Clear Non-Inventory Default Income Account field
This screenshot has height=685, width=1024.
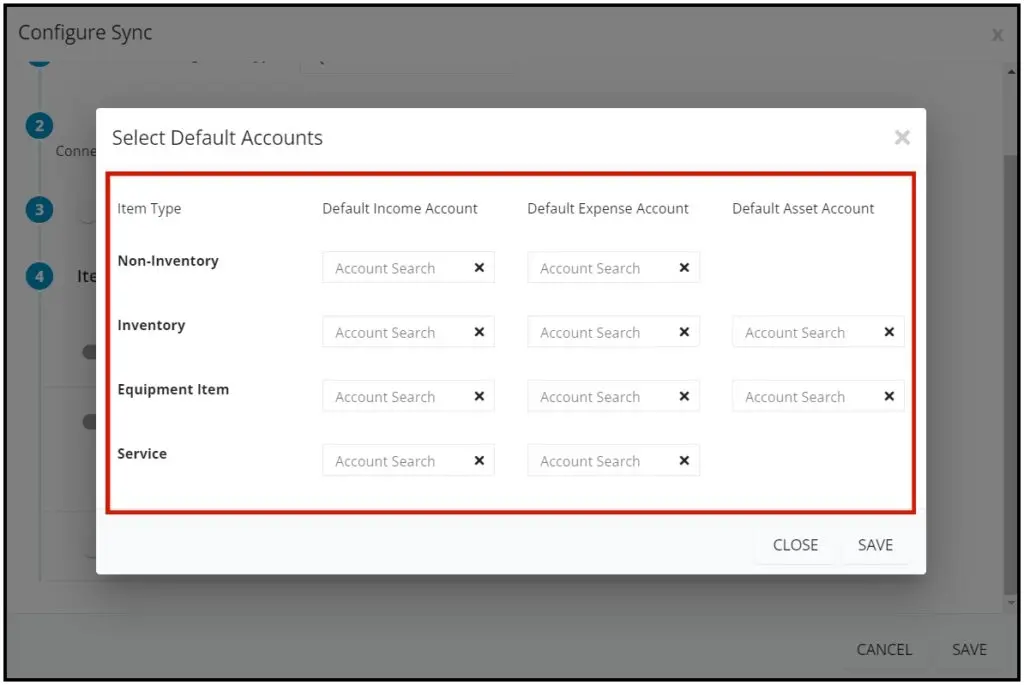point(479,268)
